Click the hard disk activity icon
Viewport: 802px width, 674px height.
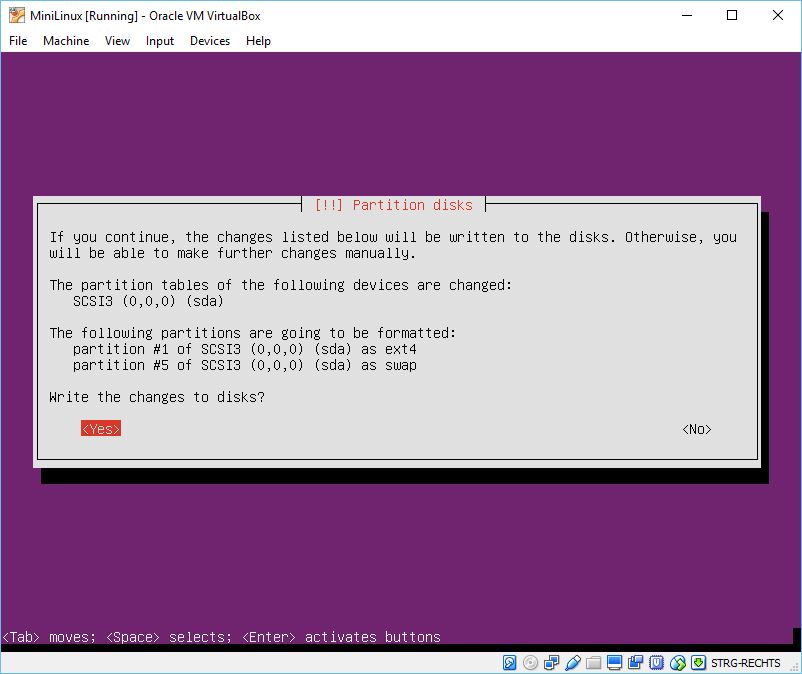[510, 662]
